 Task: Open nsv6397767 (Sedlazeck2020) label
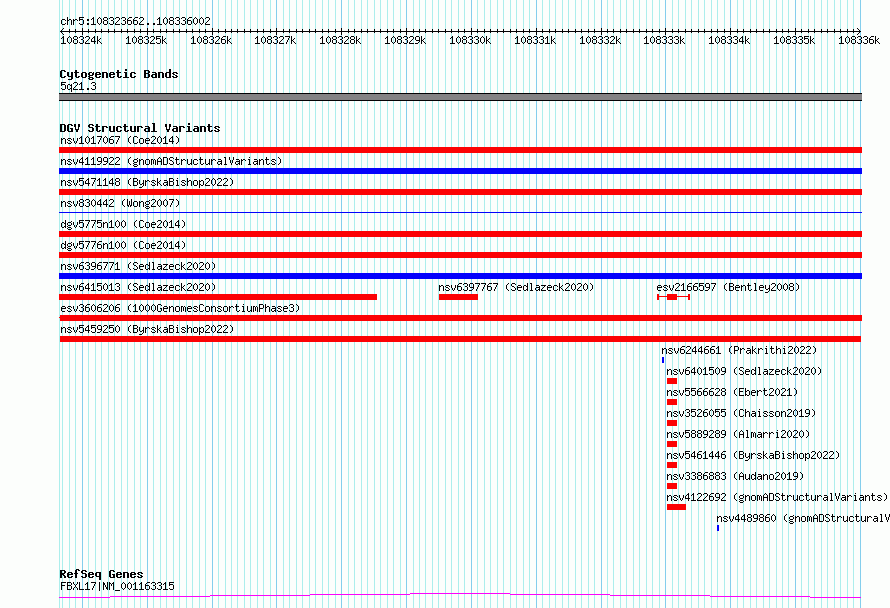click(x=516, y=287)
